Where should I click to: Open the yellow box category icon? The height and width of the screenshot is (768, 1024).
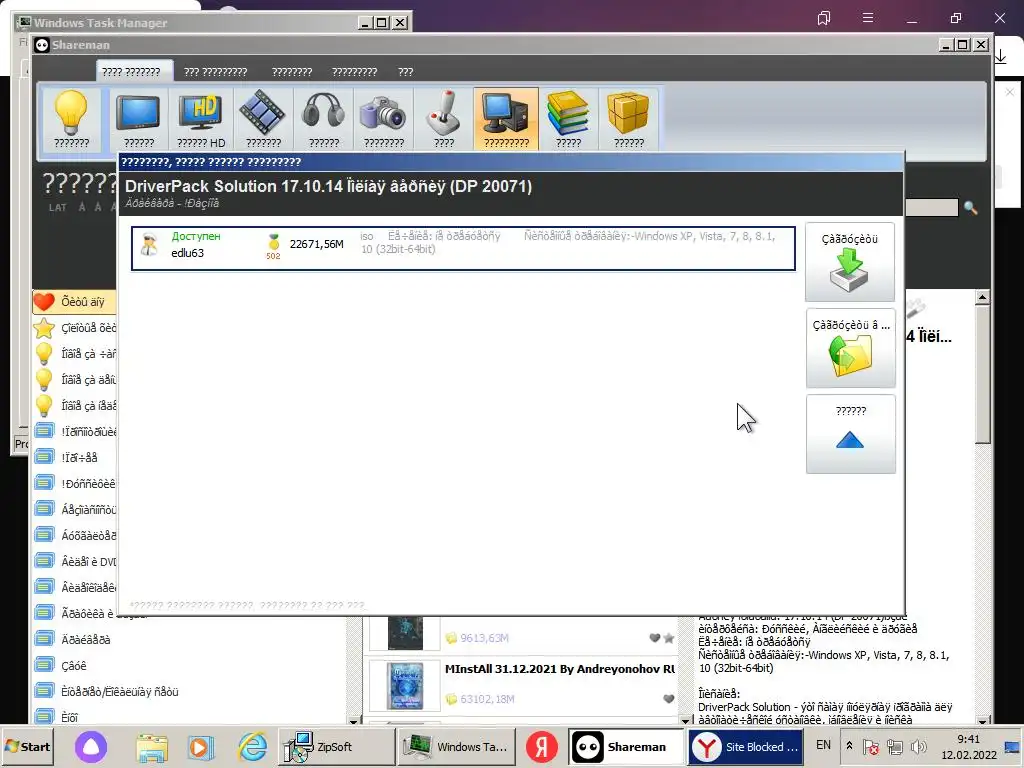[628, 119]
